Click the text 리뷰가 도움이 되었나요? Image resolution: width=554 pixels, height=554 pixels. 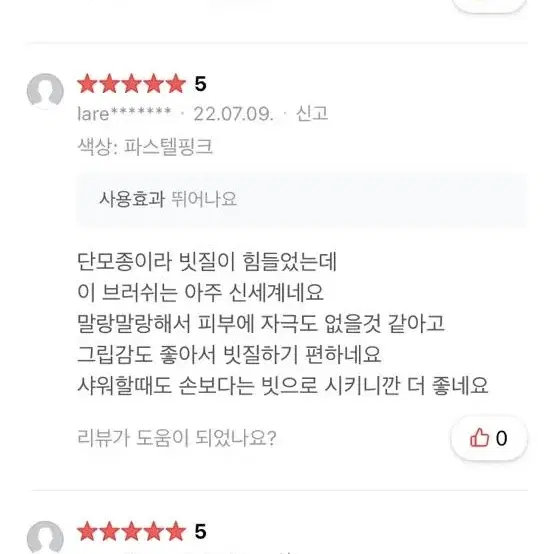[x=177, y=438]
